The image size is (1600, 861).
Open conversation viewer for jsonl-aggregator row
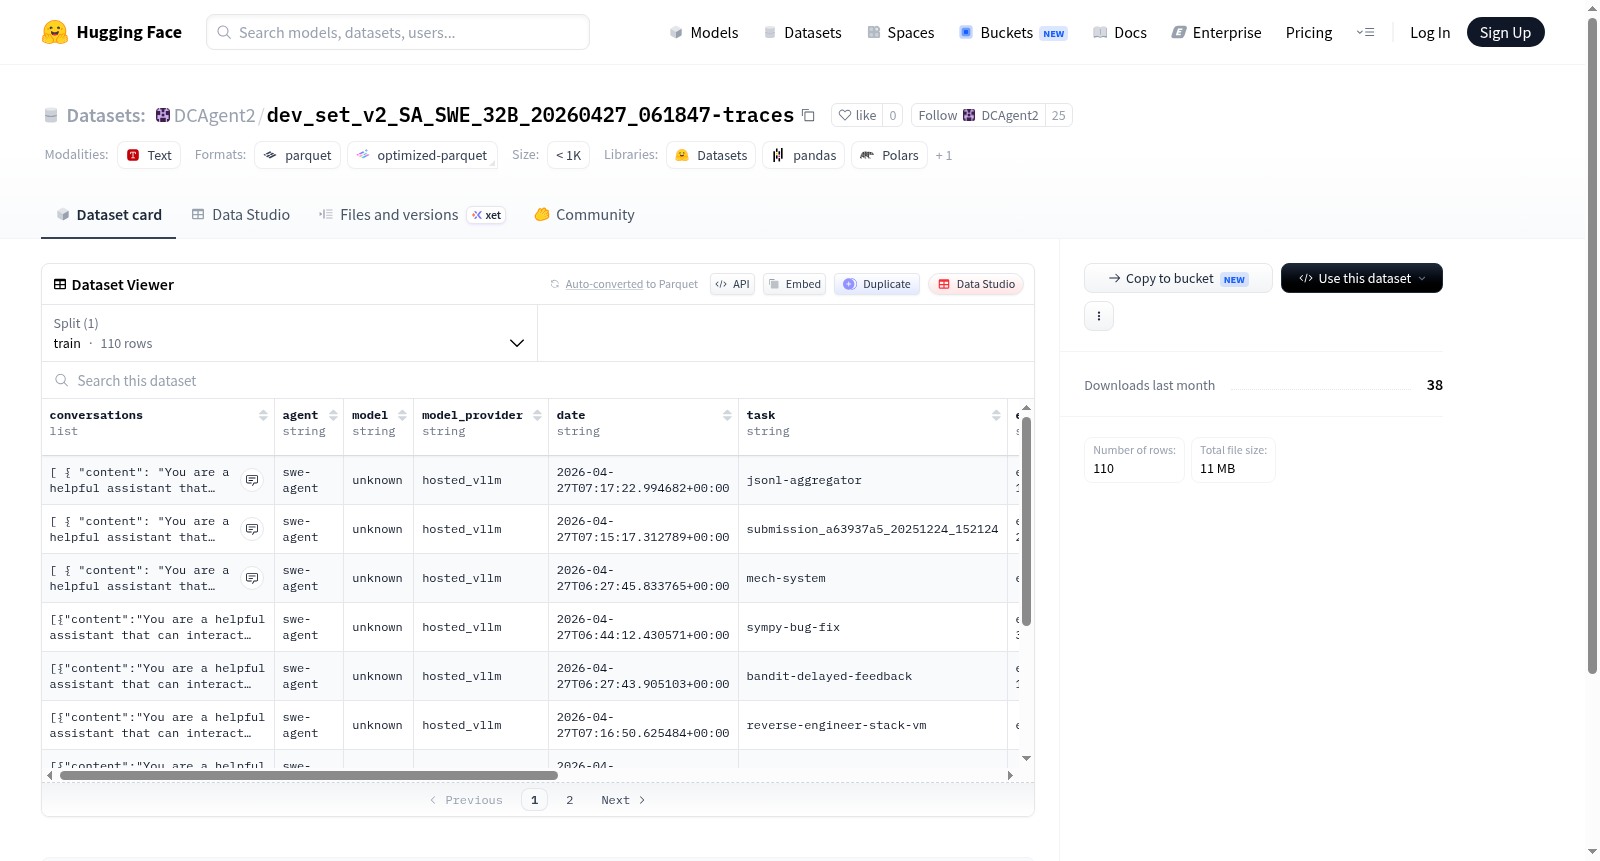coord(252,480)
